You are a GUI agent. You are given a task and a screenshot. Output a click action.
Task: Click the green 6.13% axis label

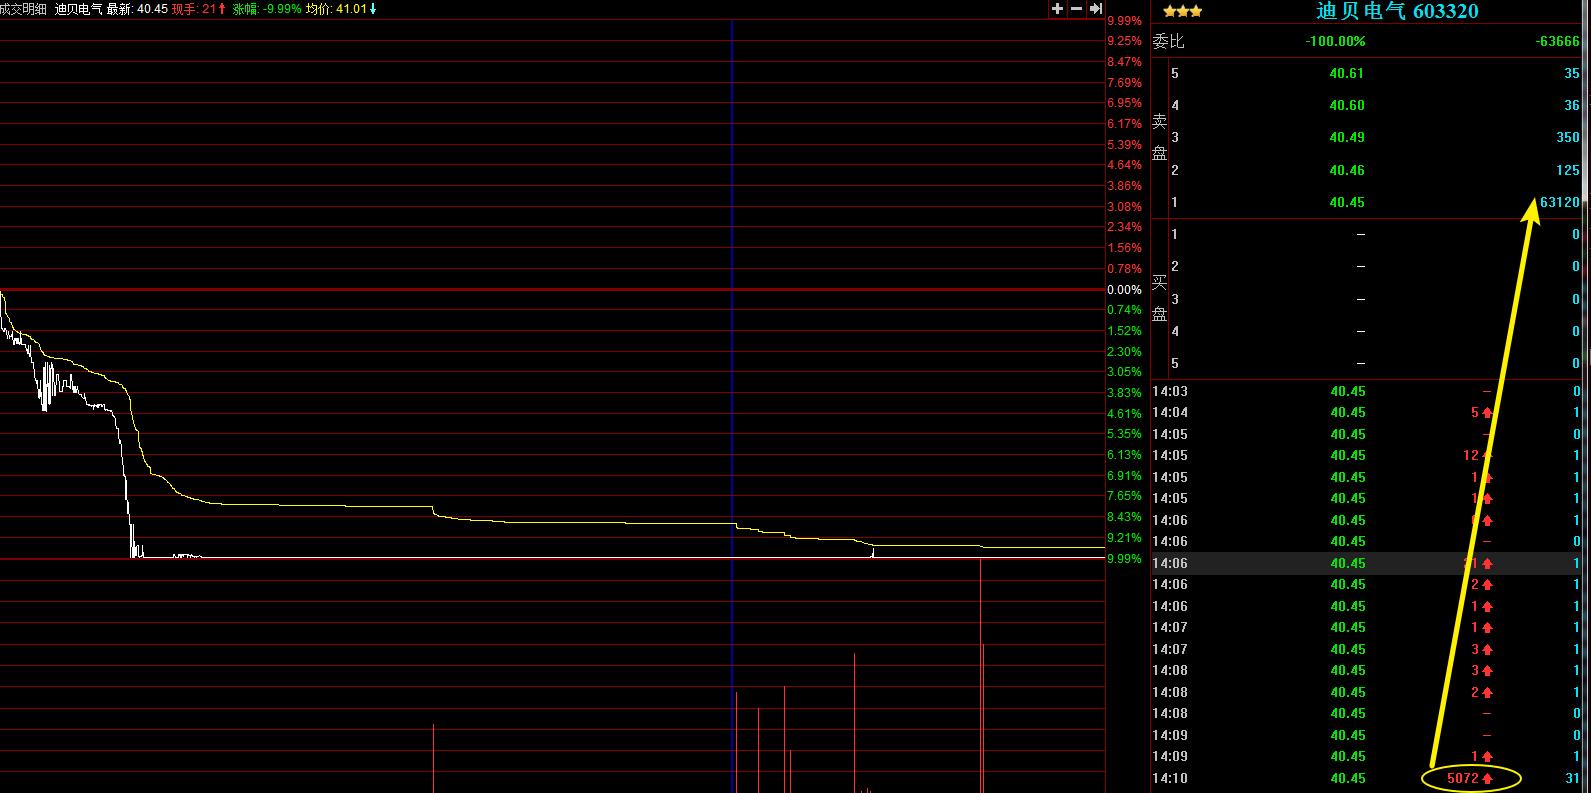(x=1124, y=455)
